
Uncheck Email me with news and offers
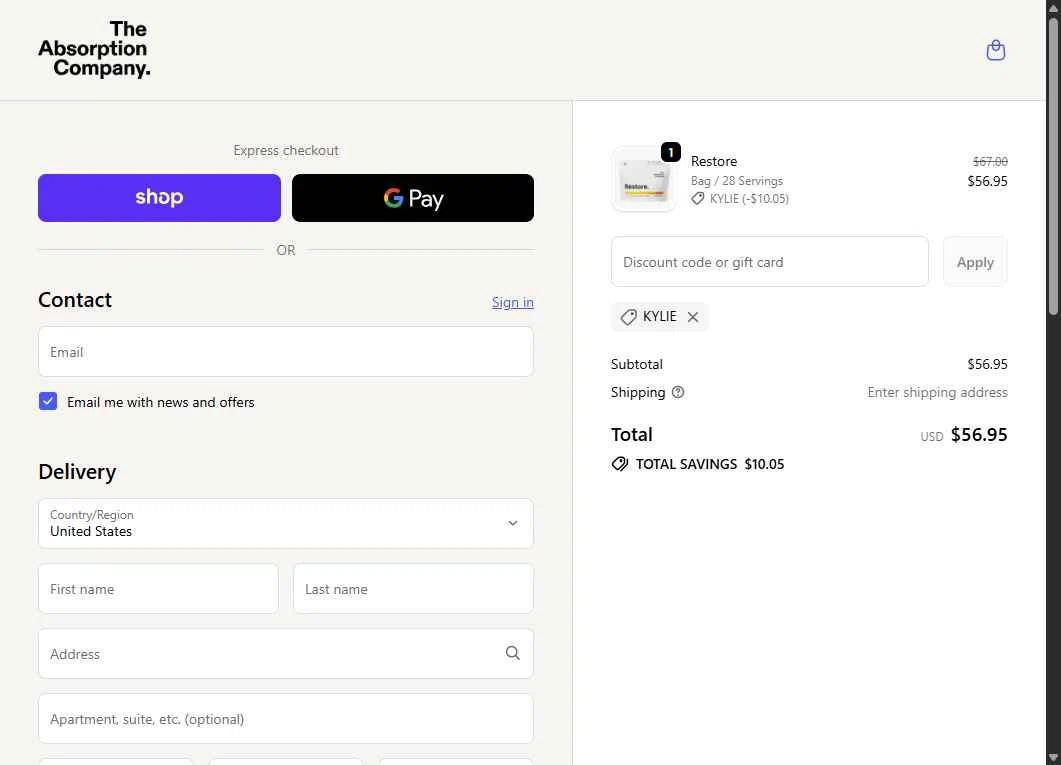tap(47, 401)
